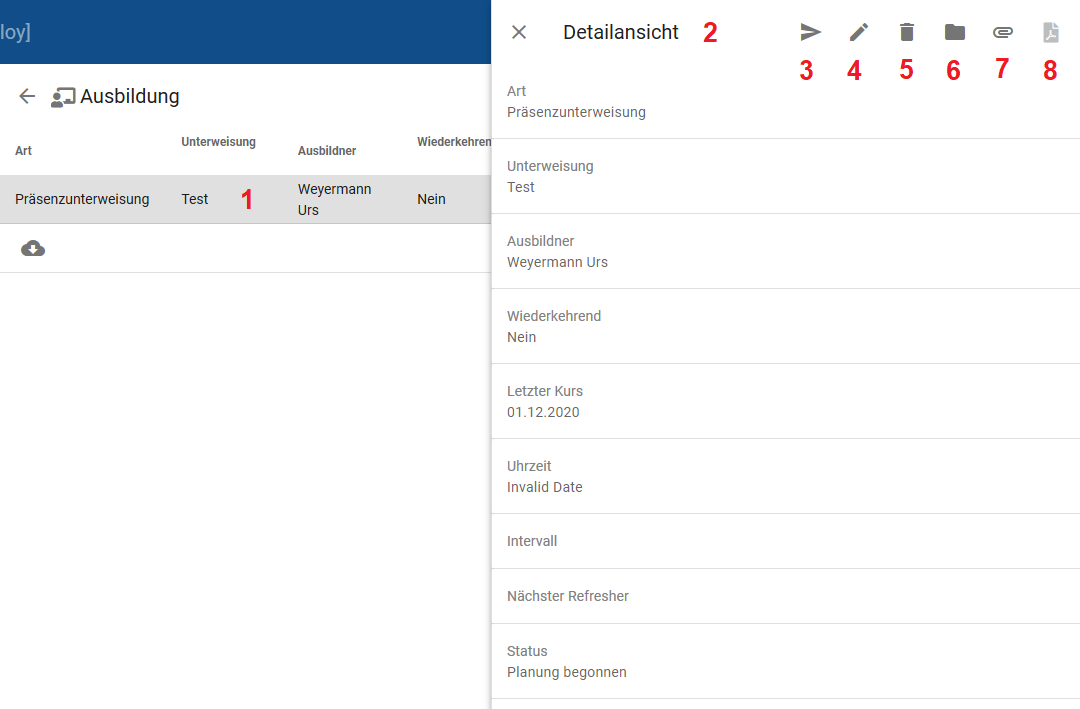Click the PDF export icon
Image resolution: width=1080 pixels, height=709 pixels.
pyautogui.click(x=1050, y=32)
